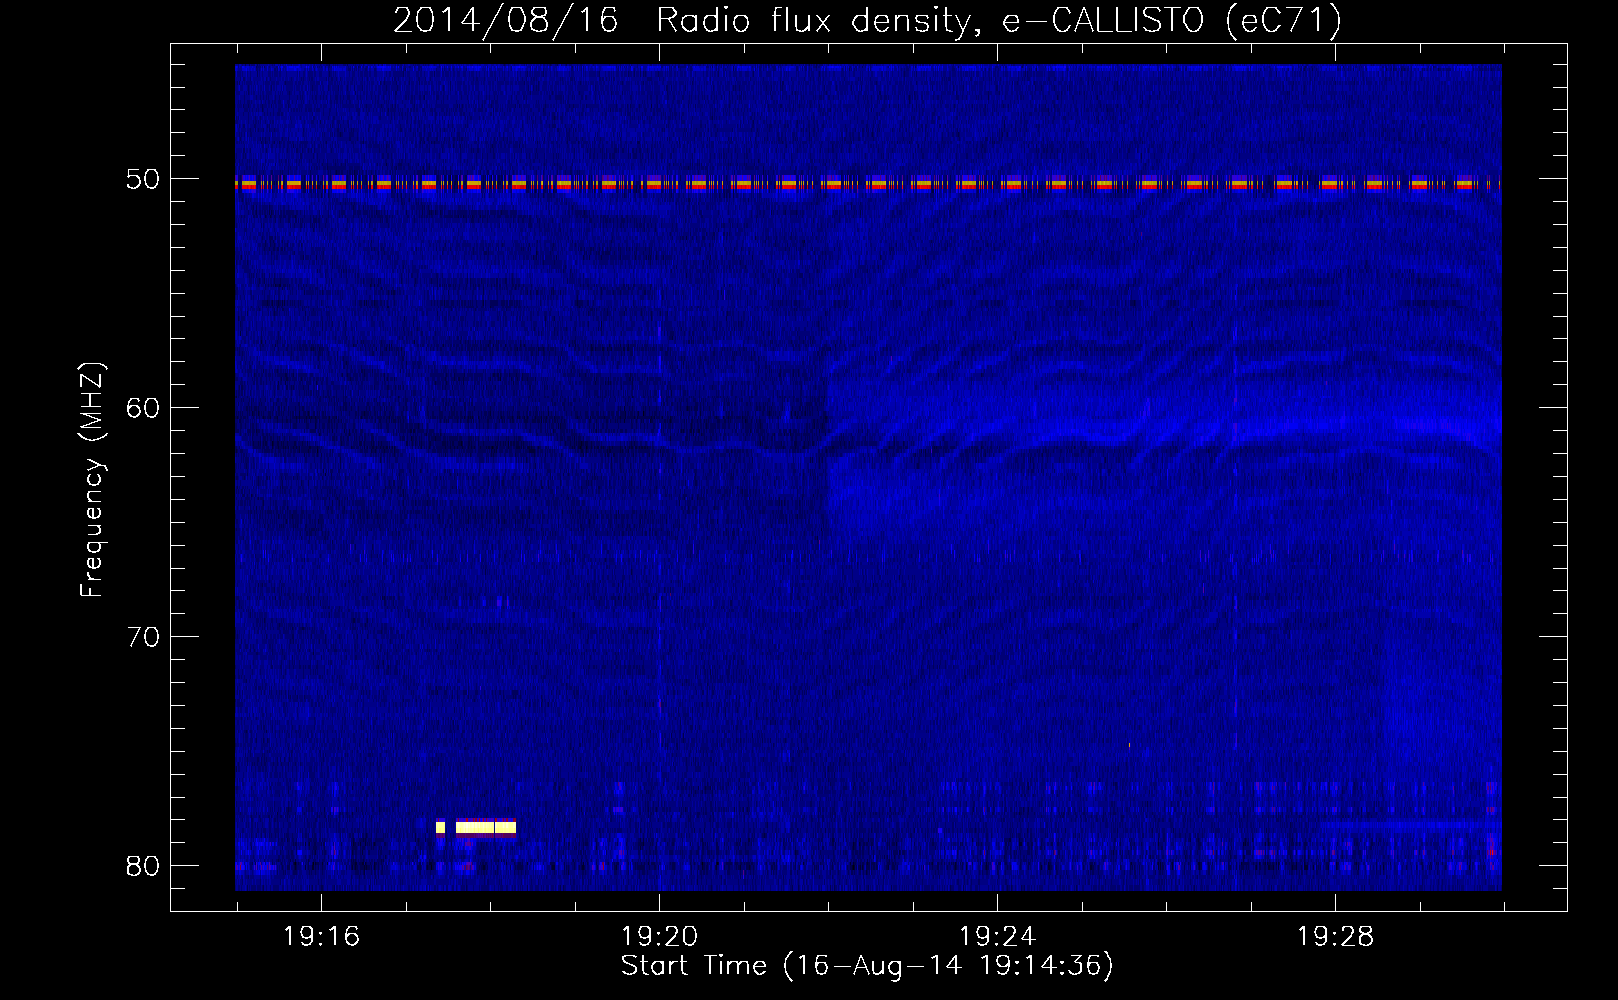The height and width of the screenshot is (1000, 1618).
Task: Click the red-orange interference line at 50 MHz
Action: coord(868,184)
